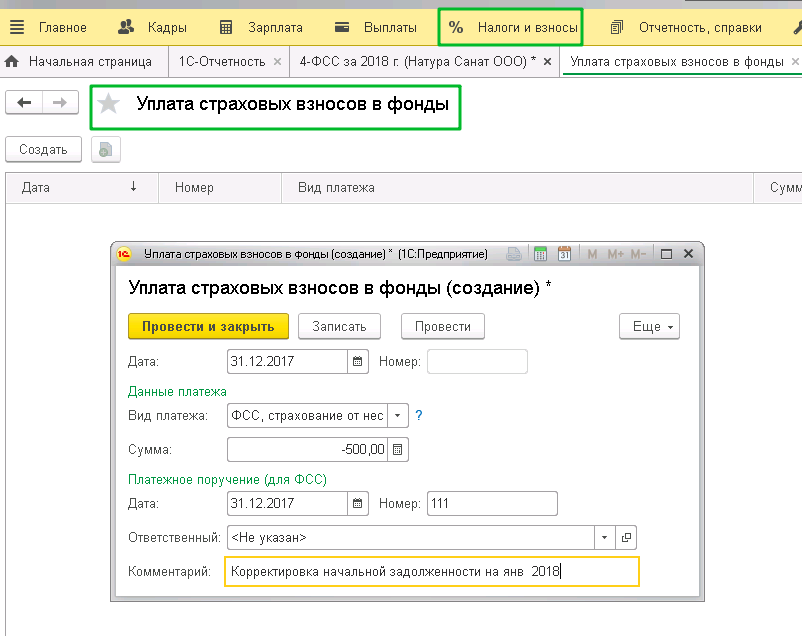802x636 pixels.
Task: Navigate back with the left arrow
Action: [24, 103]
